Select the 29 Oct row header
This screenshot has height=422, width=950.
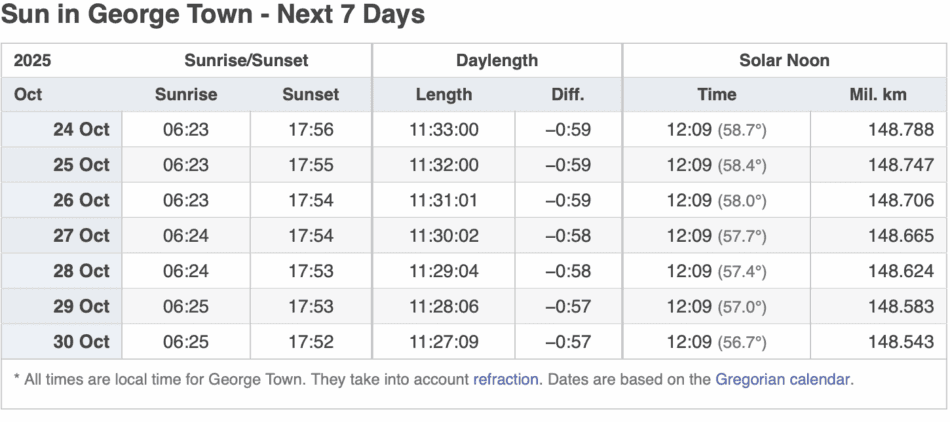pos(81,306)
